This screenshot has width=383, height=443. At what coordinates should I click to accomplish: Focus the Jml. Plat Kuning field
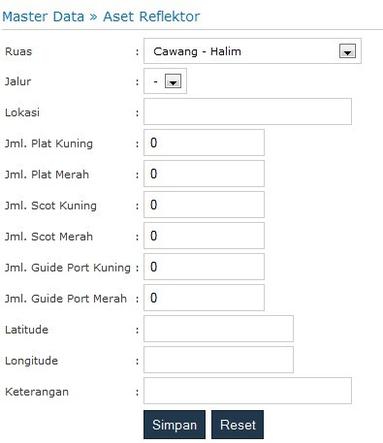[204, 143]
